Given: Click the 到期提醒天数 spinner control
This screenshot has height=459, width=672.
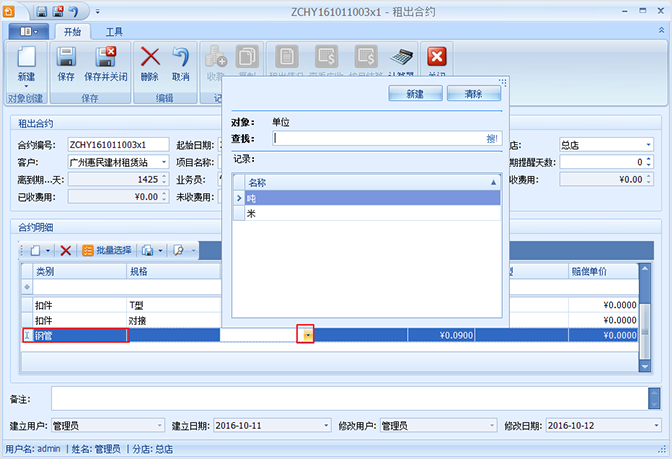Looking at the screenshot, I should (648, 162).
